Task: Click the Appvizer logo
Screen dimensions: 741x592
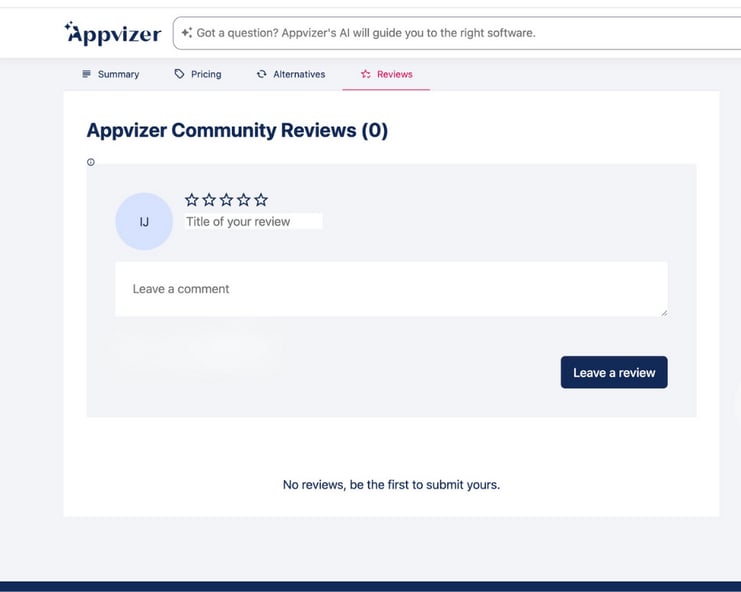Action: point(112,33)
